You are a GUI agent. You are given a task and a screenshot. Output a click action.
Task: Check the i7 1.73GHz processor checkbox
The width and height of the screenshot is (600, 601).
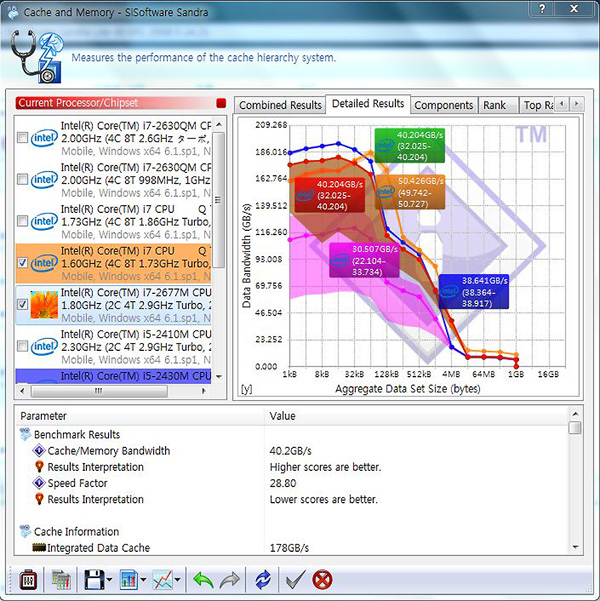click(23, 221)
